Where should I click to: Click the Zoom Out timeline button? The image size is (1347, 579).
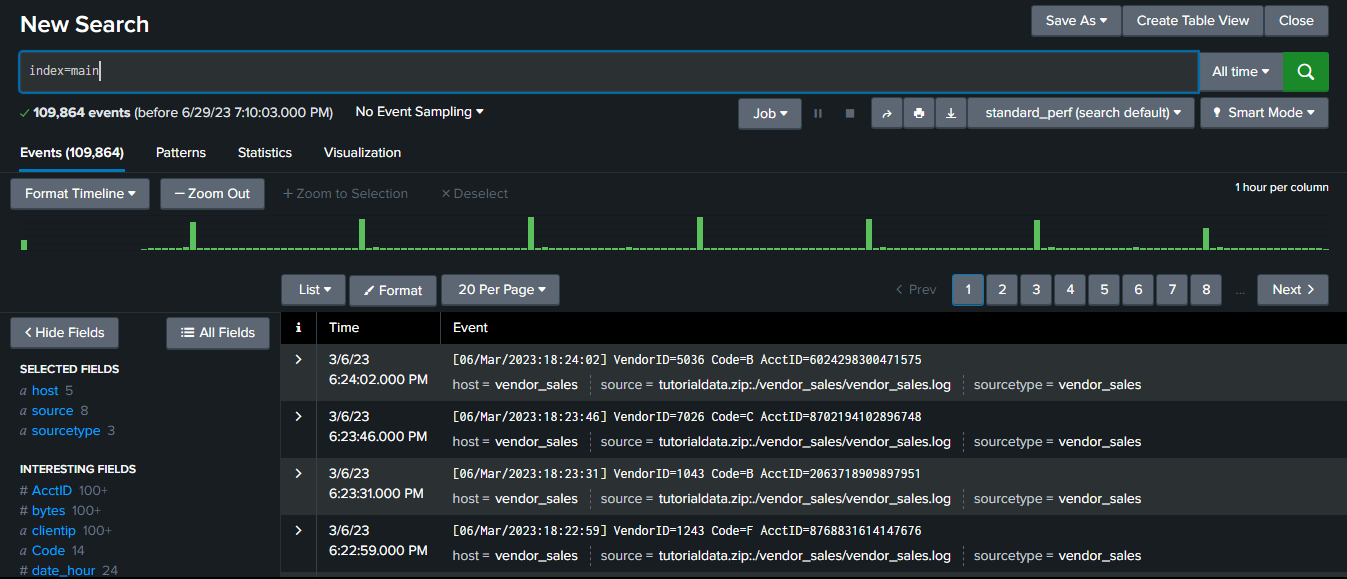click(x=212, y=193)
